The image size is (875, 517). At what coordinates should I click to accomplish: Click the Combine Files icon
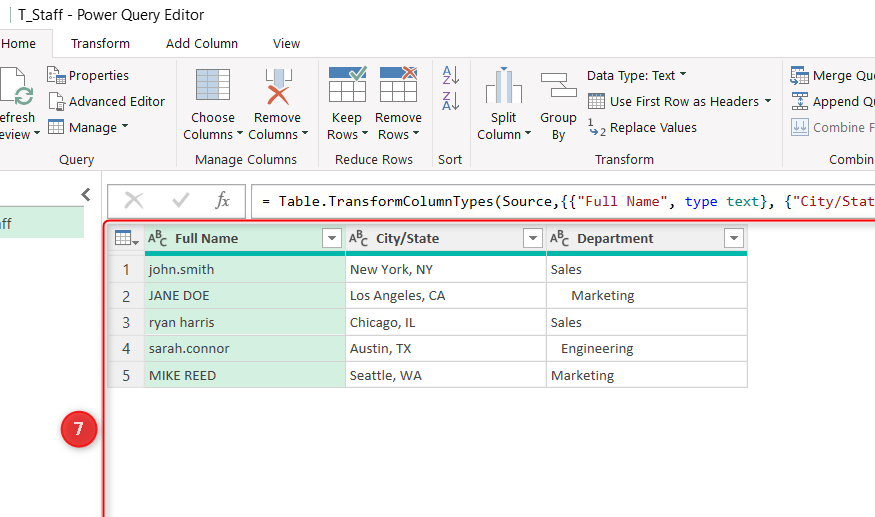coord(799,127)
